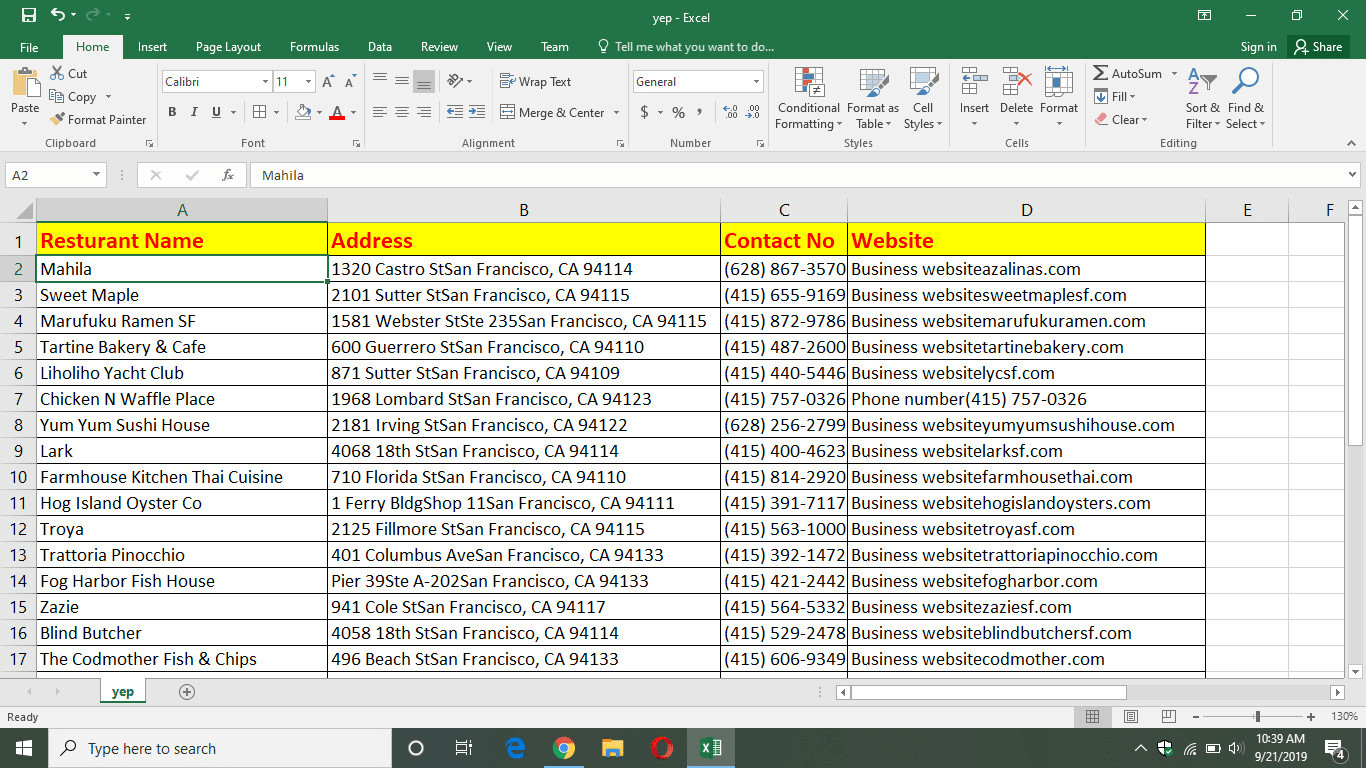The image size is (1366, 768).
Task: Click the zoom slider handle
Action: click(1257, 717)
